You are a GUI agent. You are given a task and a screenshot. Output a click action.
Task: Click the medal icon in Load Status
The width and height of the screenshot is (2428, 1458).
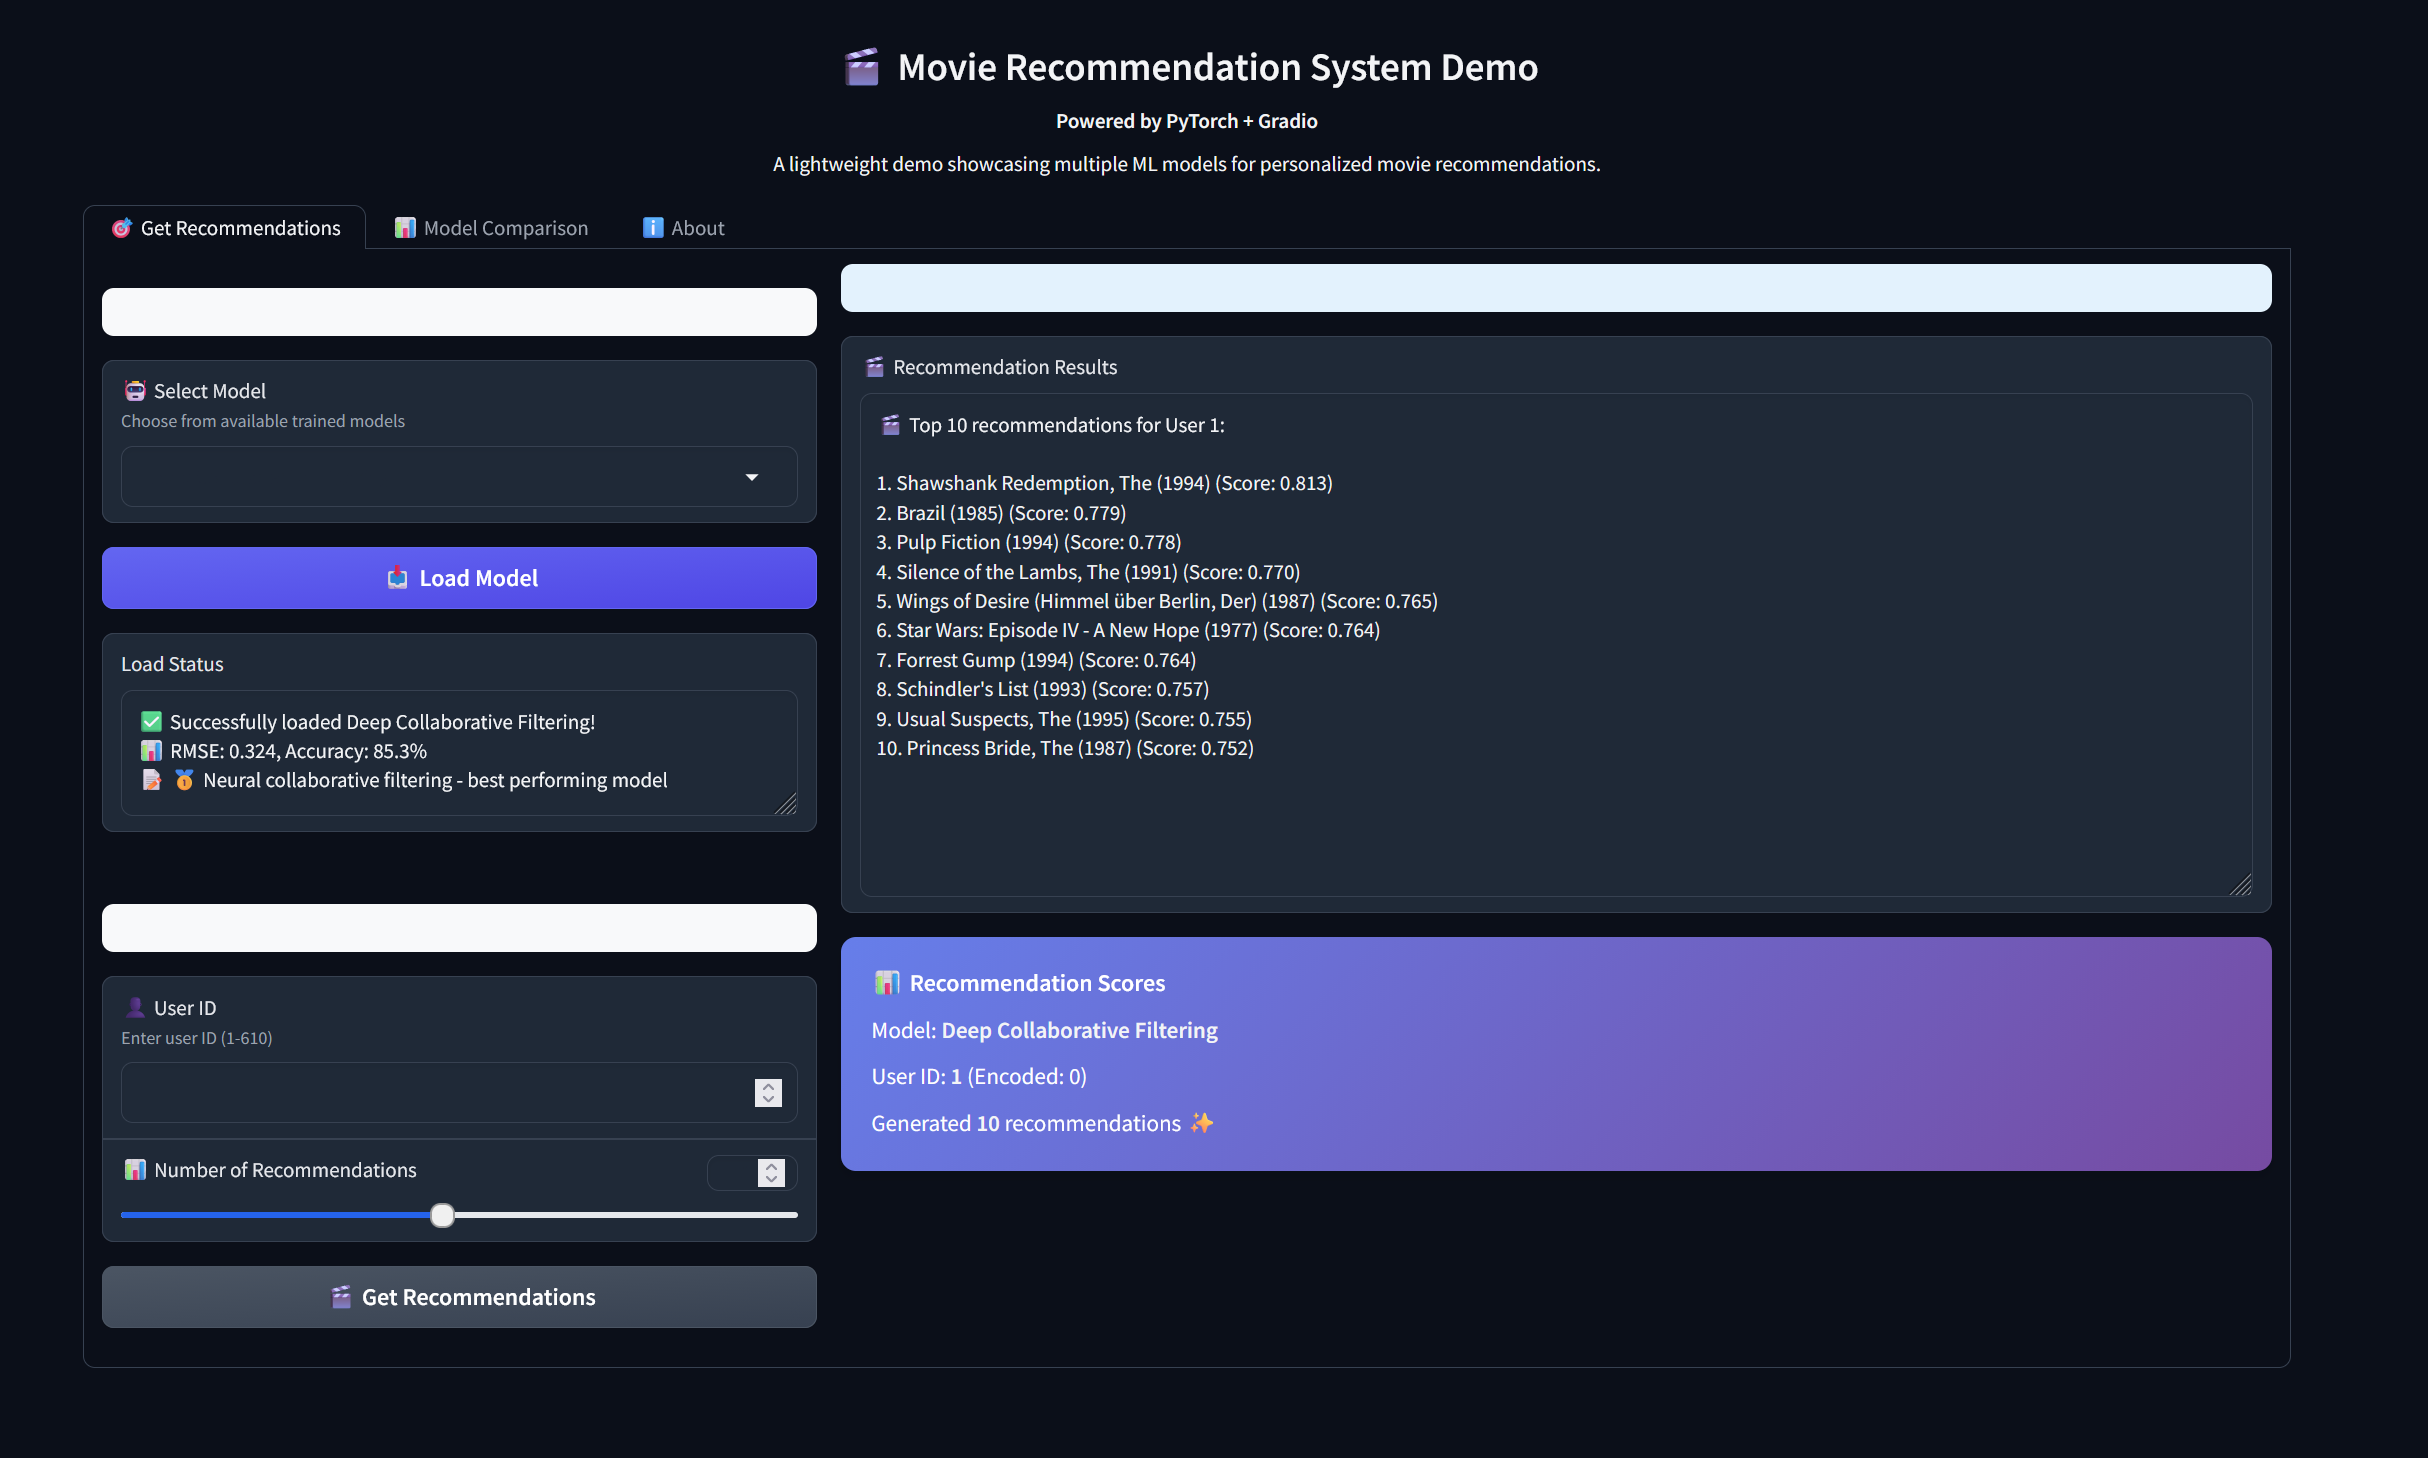tap(185, 780)
